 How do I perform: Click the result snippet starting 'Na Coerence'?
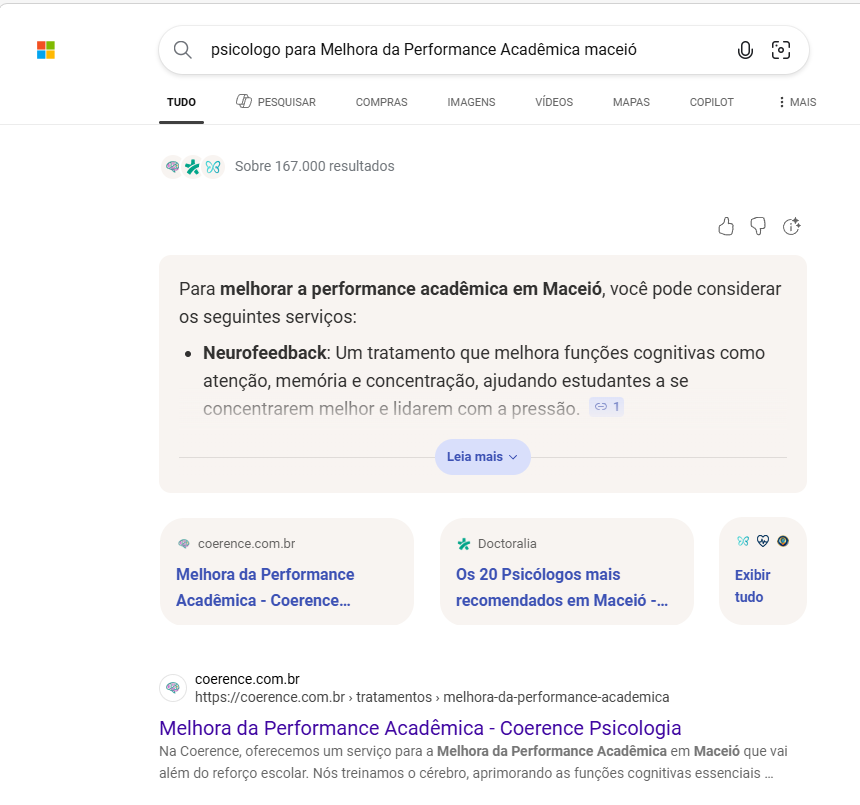click(473, 762)
